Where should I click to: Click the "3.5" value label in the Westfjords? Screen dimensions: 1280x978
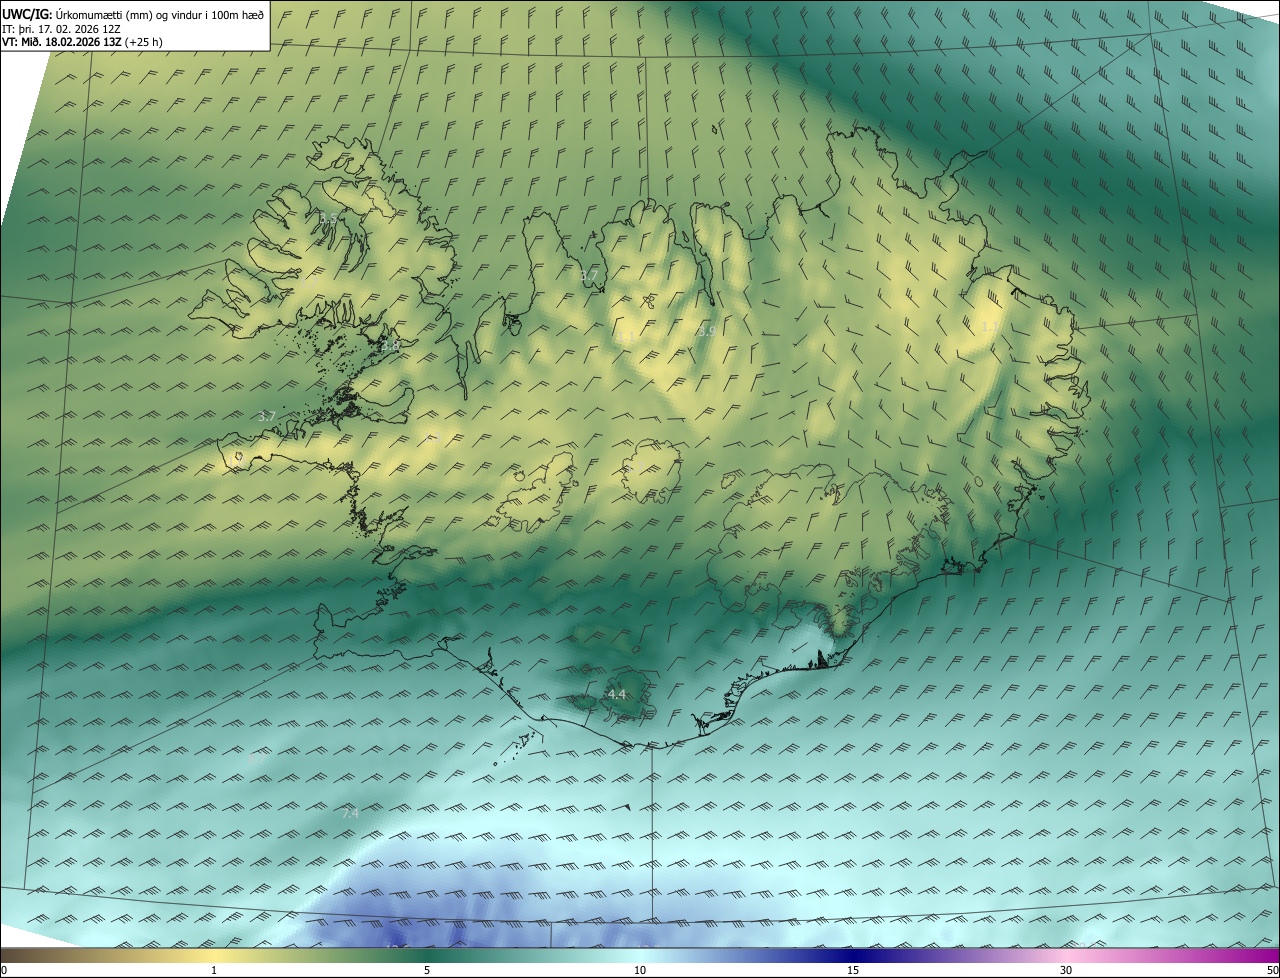coord(328,217)
